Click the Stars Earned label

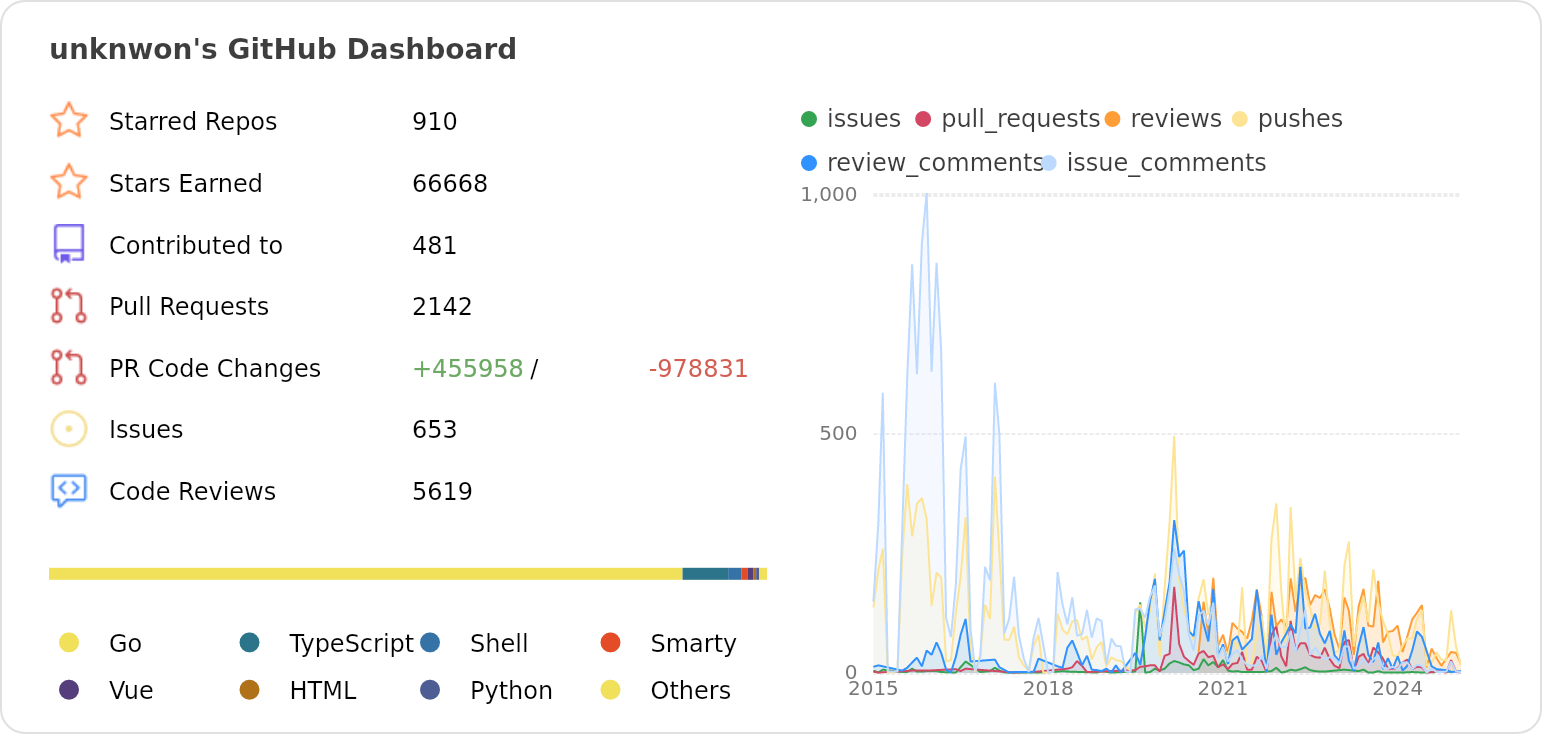point(186,184)
